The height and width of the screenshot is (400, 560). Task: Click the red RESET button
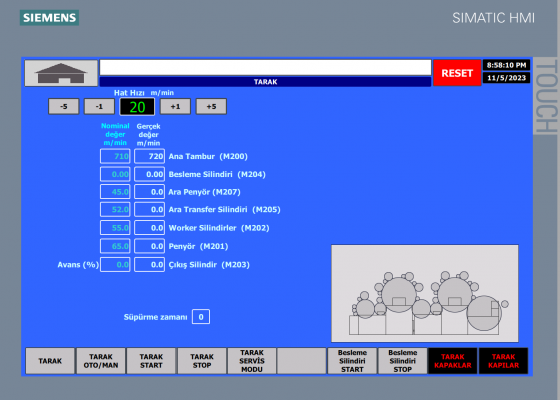click(x=457, y=73)
